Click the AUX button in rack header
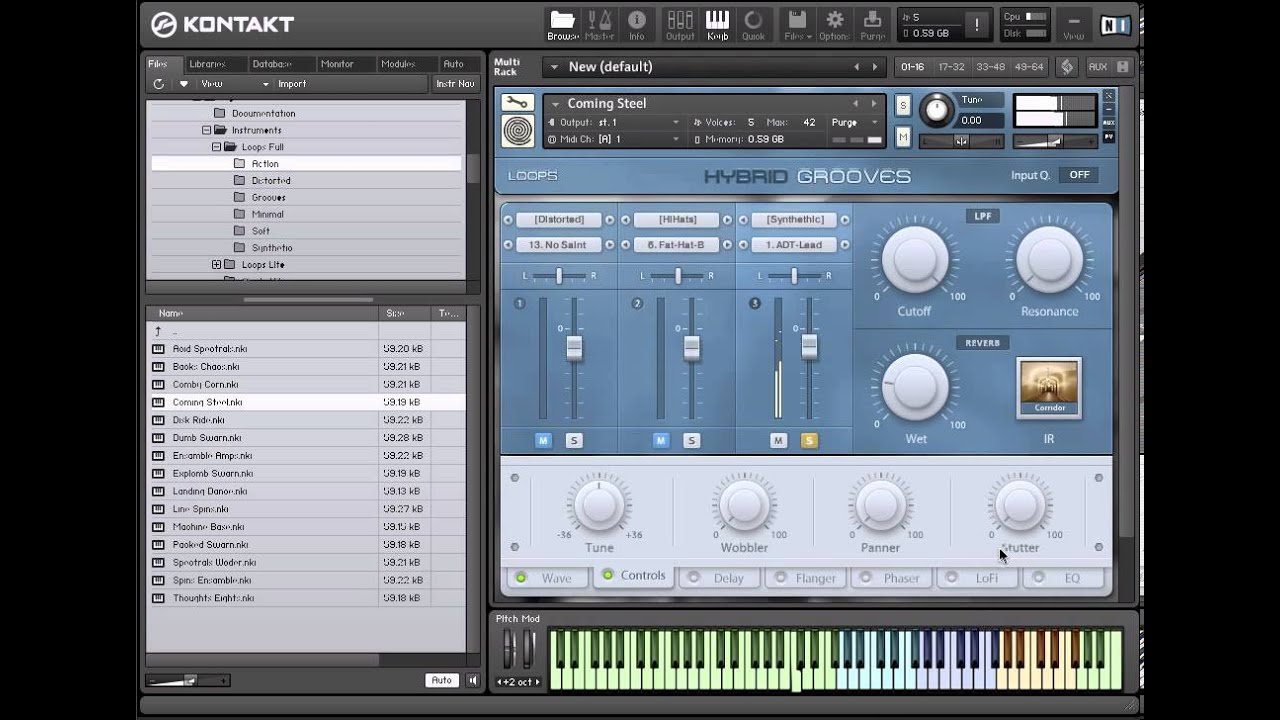 pyautogui.click(x=1098, y=67)
